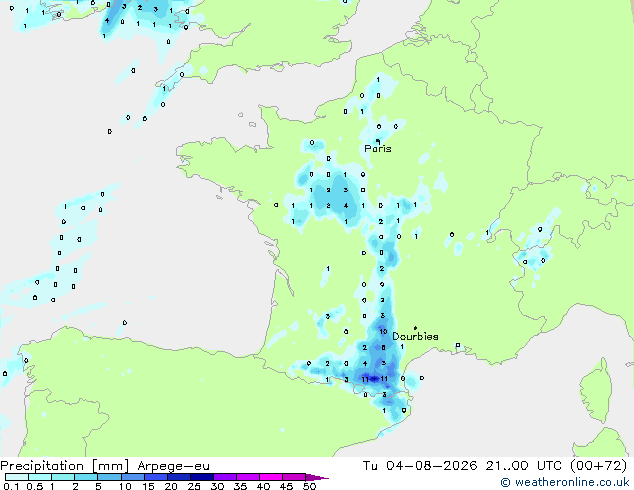The height and width of the screenshot is (490, 634).
Task: Click the Arpege-eu model name
Action: (x=173, y=466)
